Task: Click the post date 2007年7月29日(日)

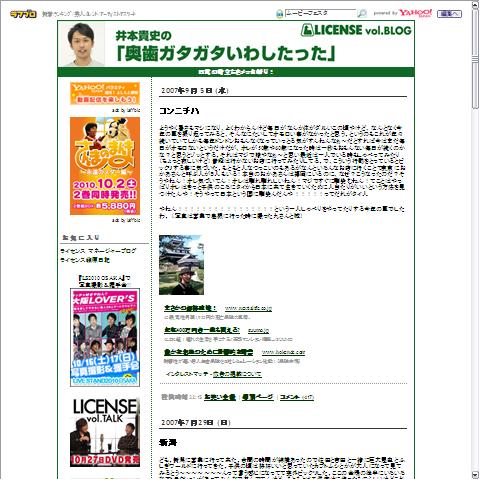Action: click(x=196, y=422)
